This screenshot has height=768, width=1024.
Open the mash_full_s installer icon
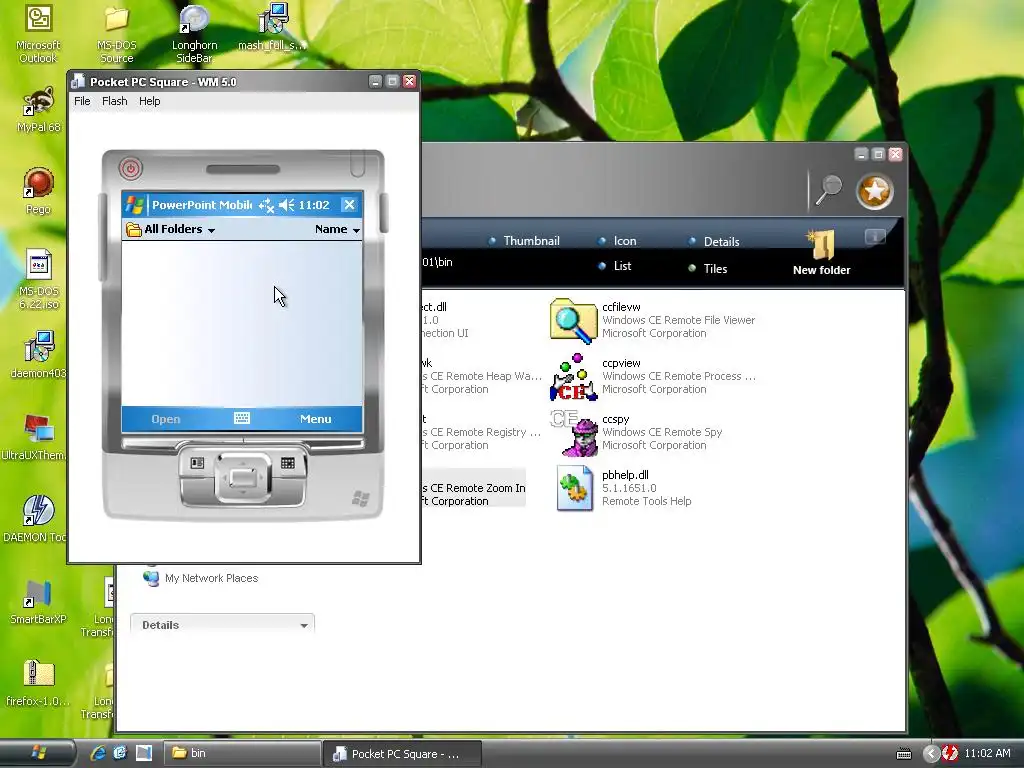[x=272, y=28]
